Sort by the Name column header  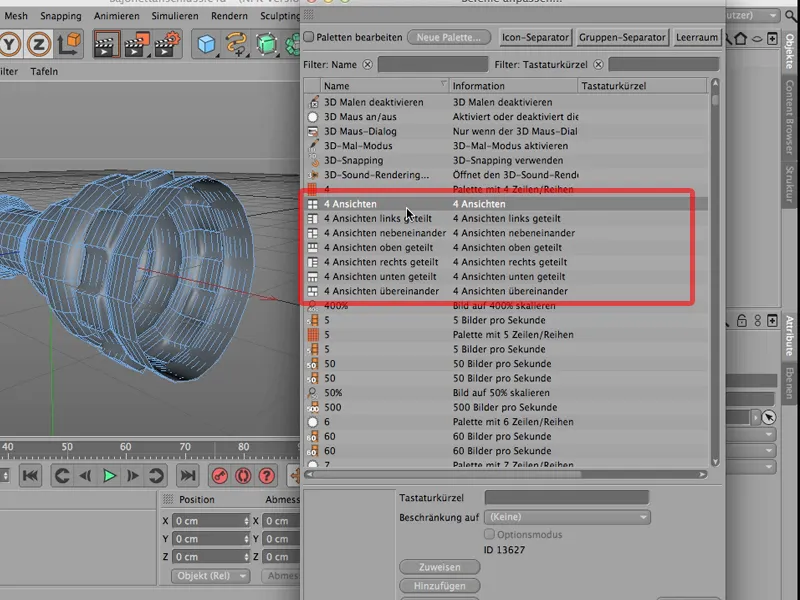[385, 86]
